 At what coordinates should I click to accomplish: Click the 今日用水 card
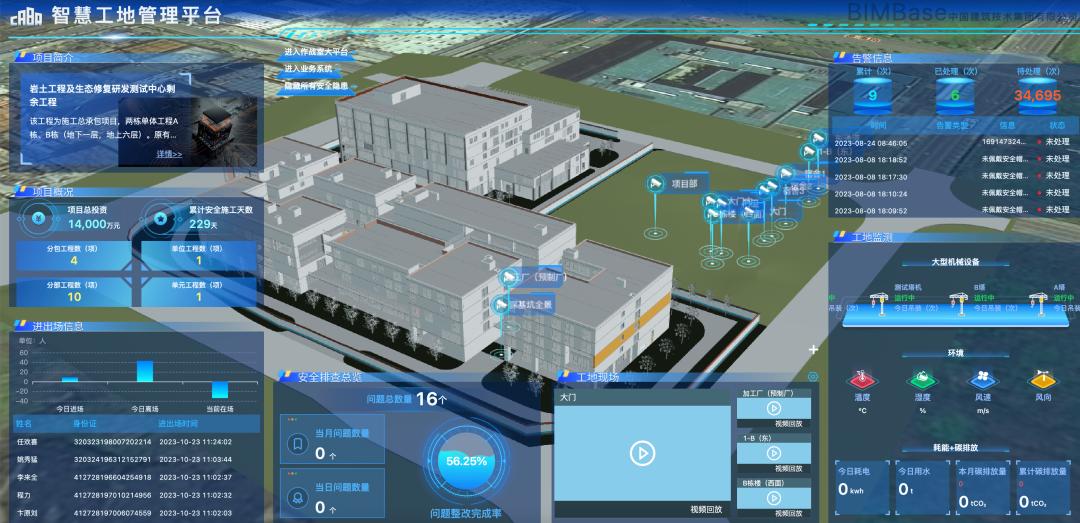click(x=922, y=487)
